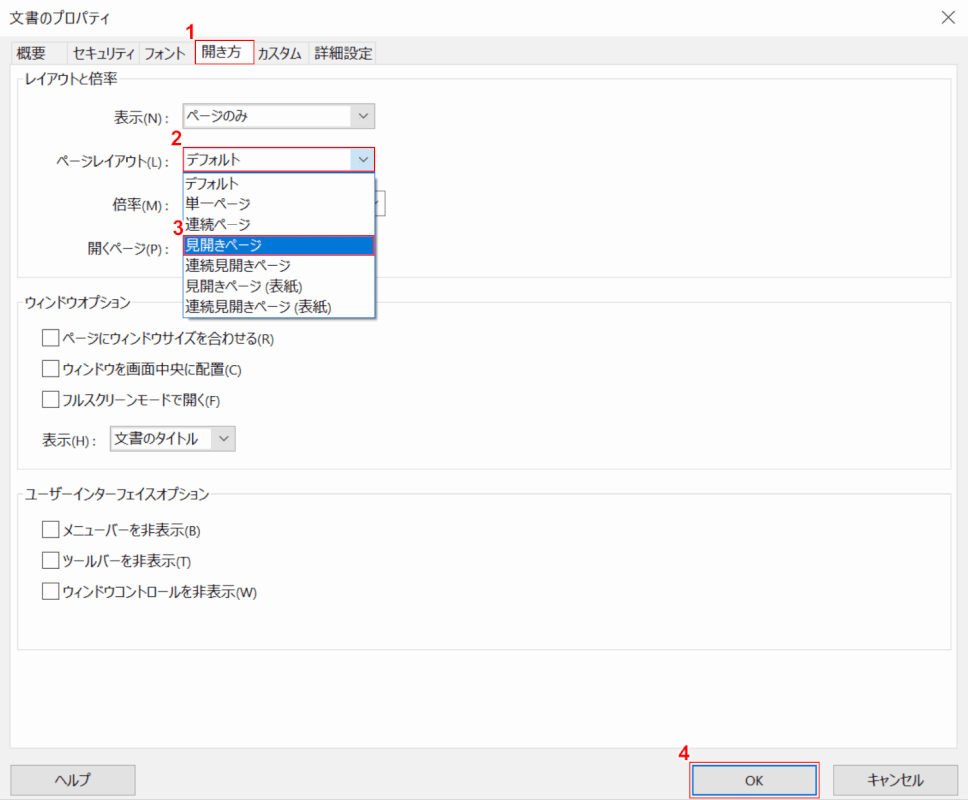The width and height of the screenshot is (968, 800).
Task: Check ウィンドウを画面中央に配置
Action: (x=50, y=368)
